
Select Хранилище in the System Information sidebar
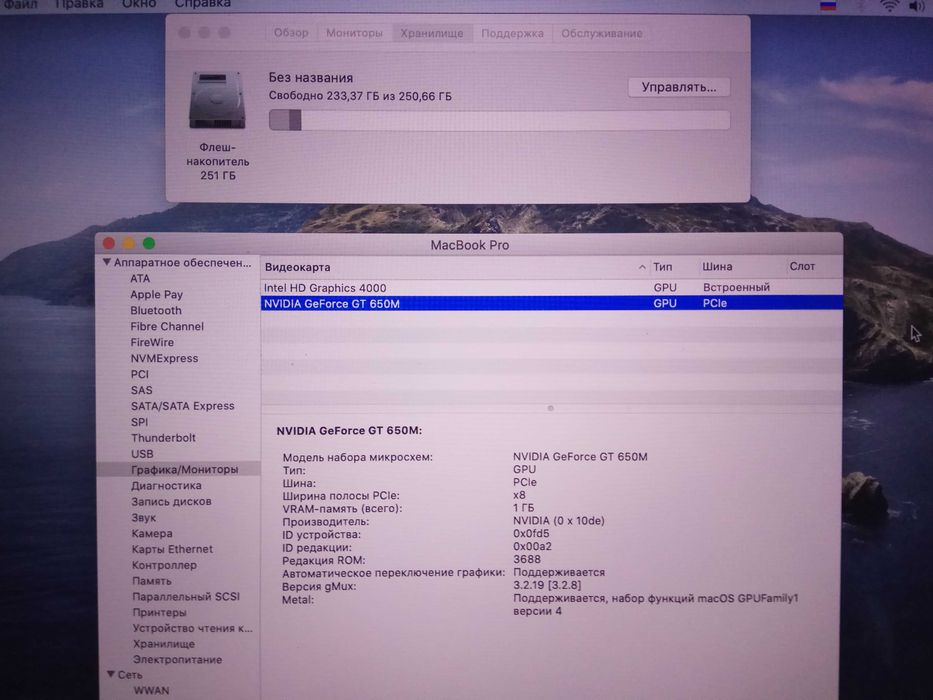point(164,644)
